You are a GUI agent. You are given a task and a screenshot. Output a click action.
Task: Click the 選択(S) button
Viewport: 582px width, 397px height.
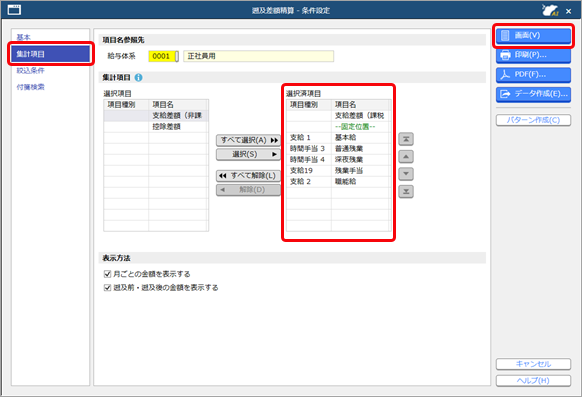(248, 154)
